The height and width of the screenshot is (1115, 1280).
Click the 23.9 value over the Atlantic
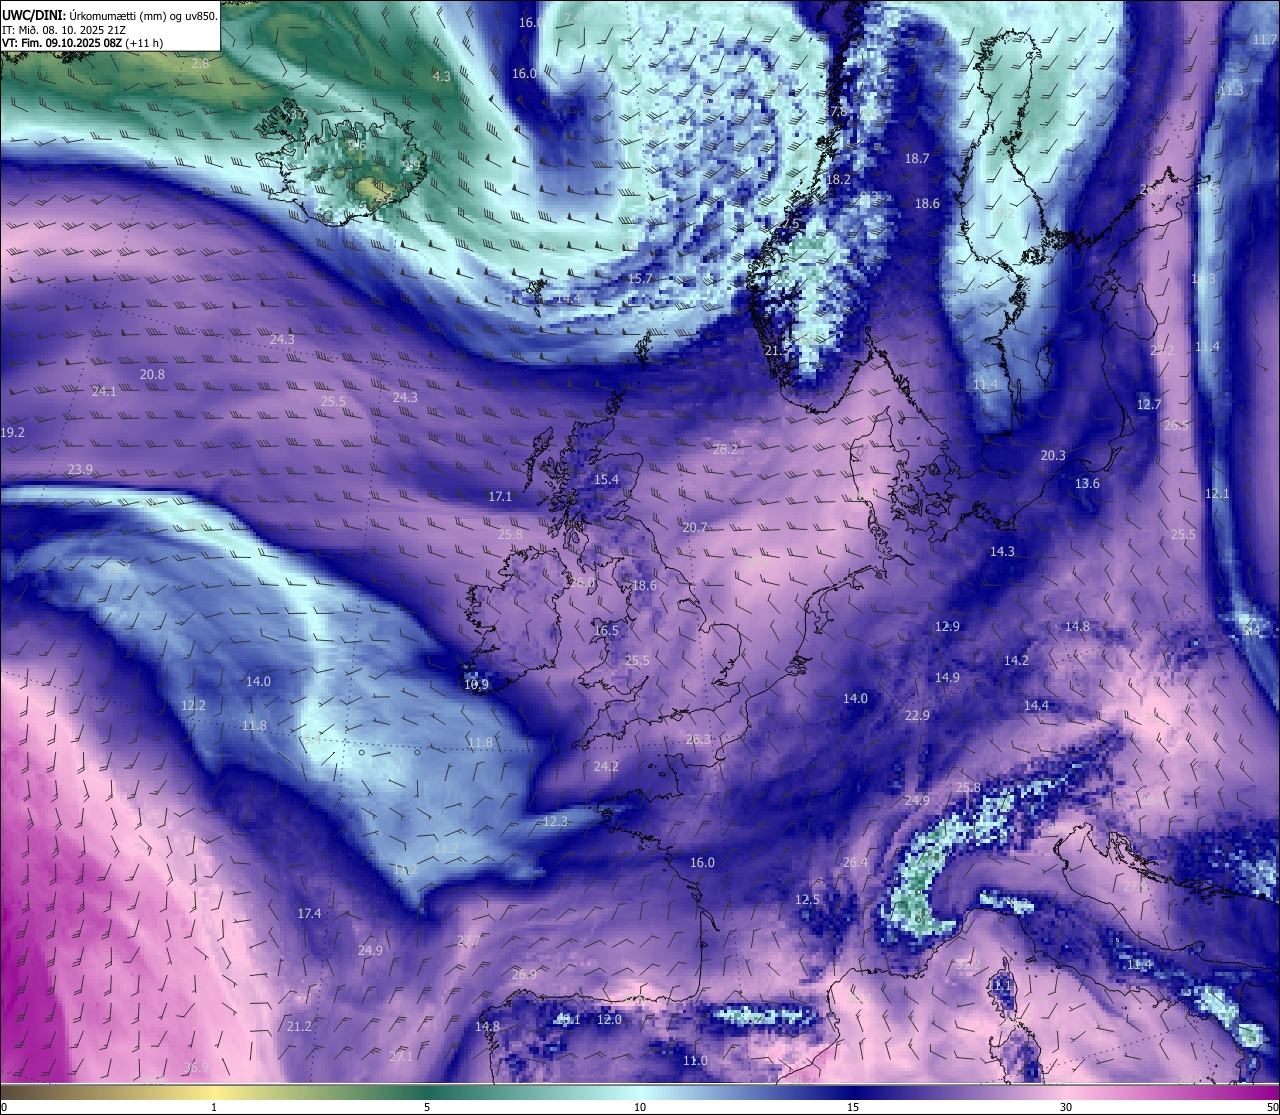(x=80, y=470)
